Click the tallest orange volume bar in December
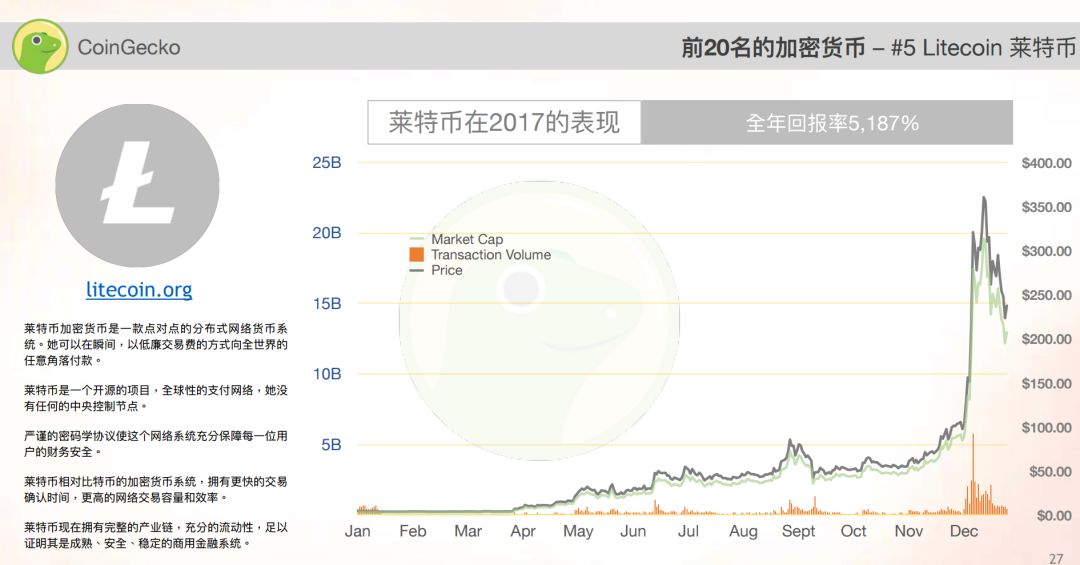The height and width of the screenshot is (565, 1080). pos(973,474)
